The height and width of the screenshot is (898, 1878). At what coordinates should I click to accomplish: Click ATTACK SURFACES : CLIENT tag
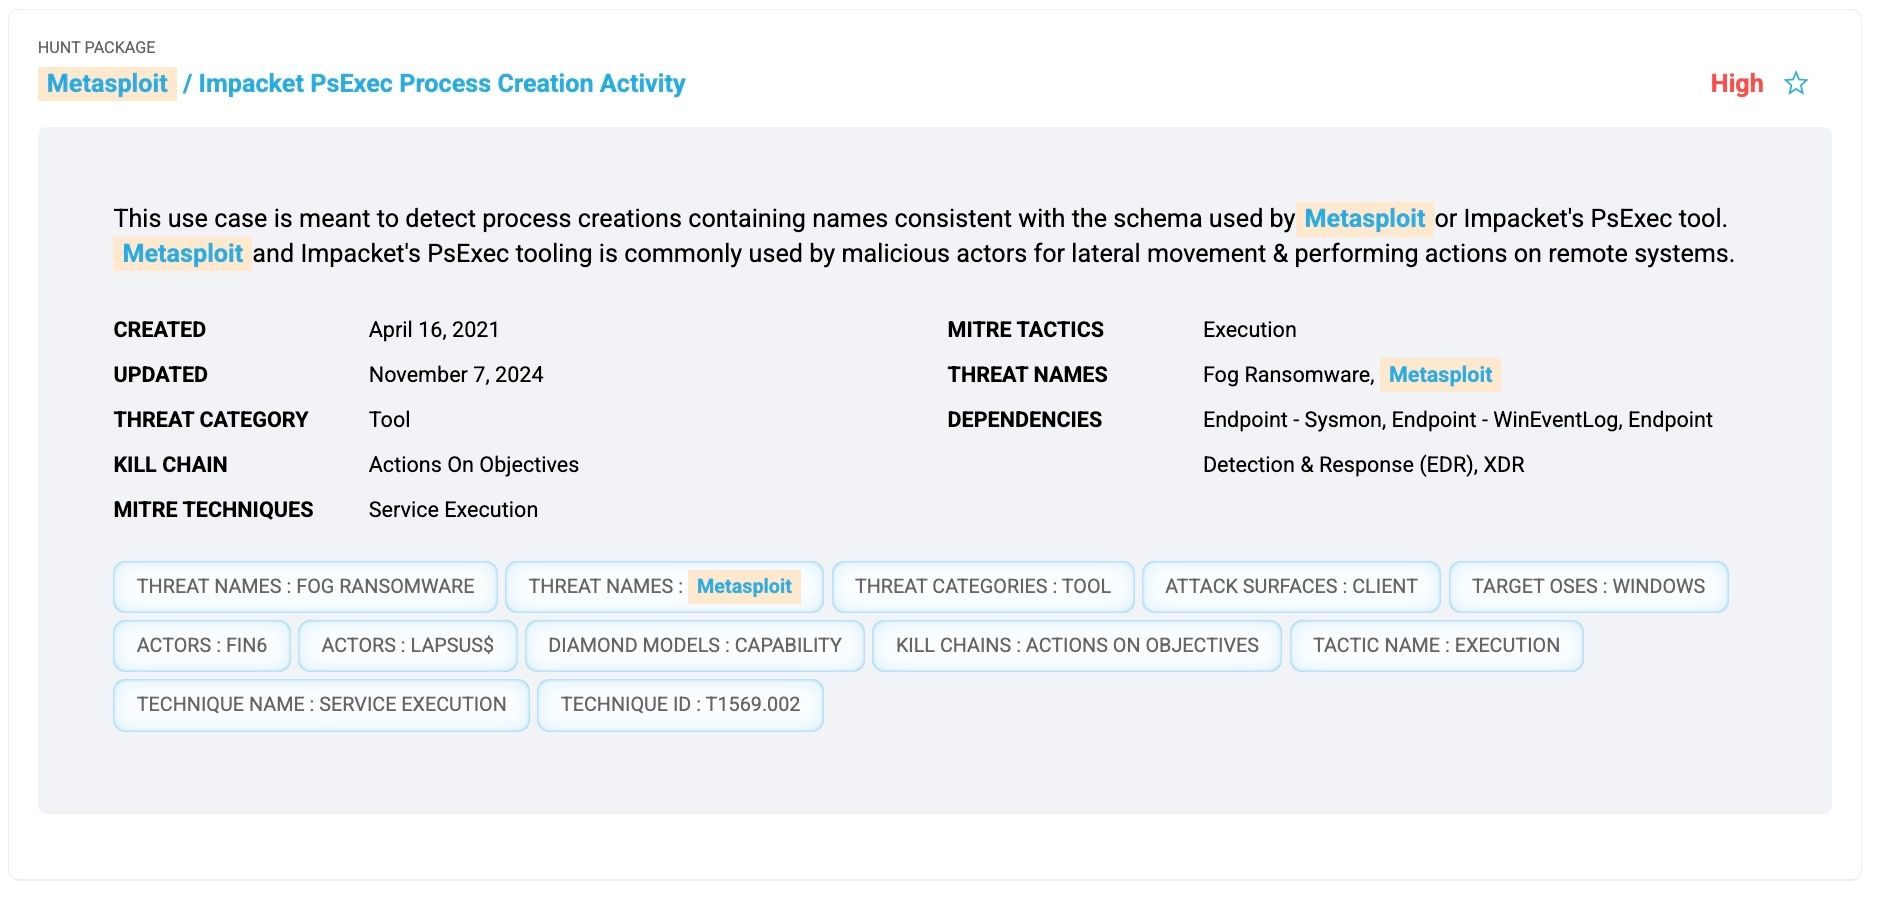1291,587
